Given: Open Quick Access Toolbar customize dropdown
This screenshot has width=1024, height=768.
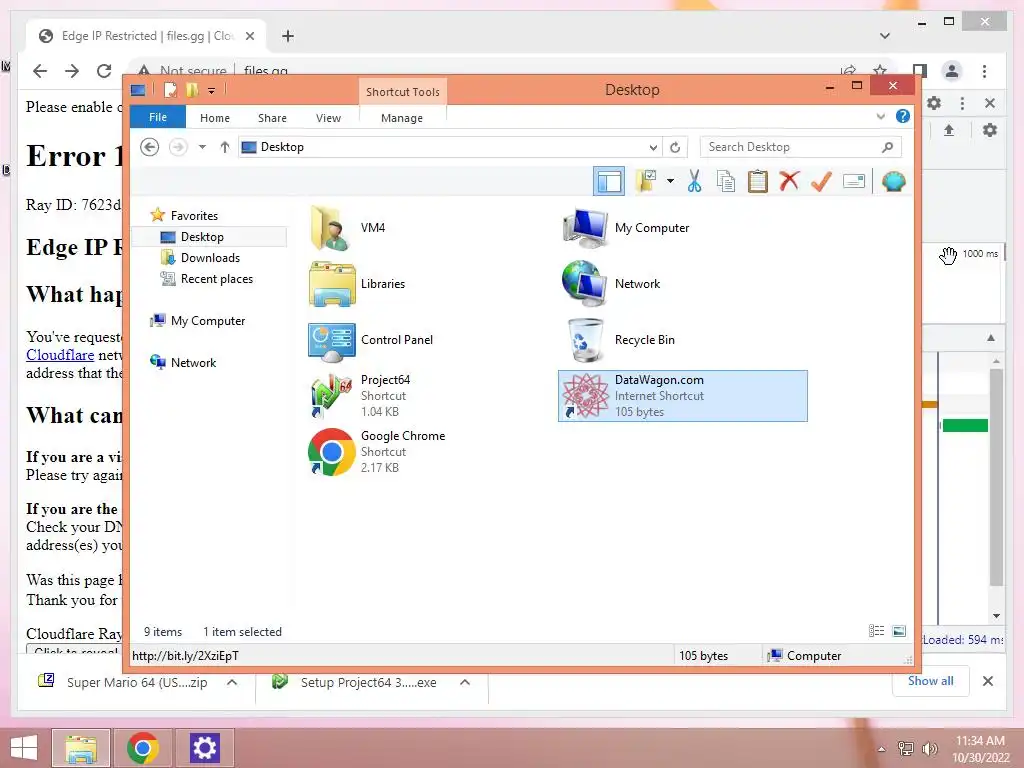Looking at the screenshot, I should [x=212, y=90].
